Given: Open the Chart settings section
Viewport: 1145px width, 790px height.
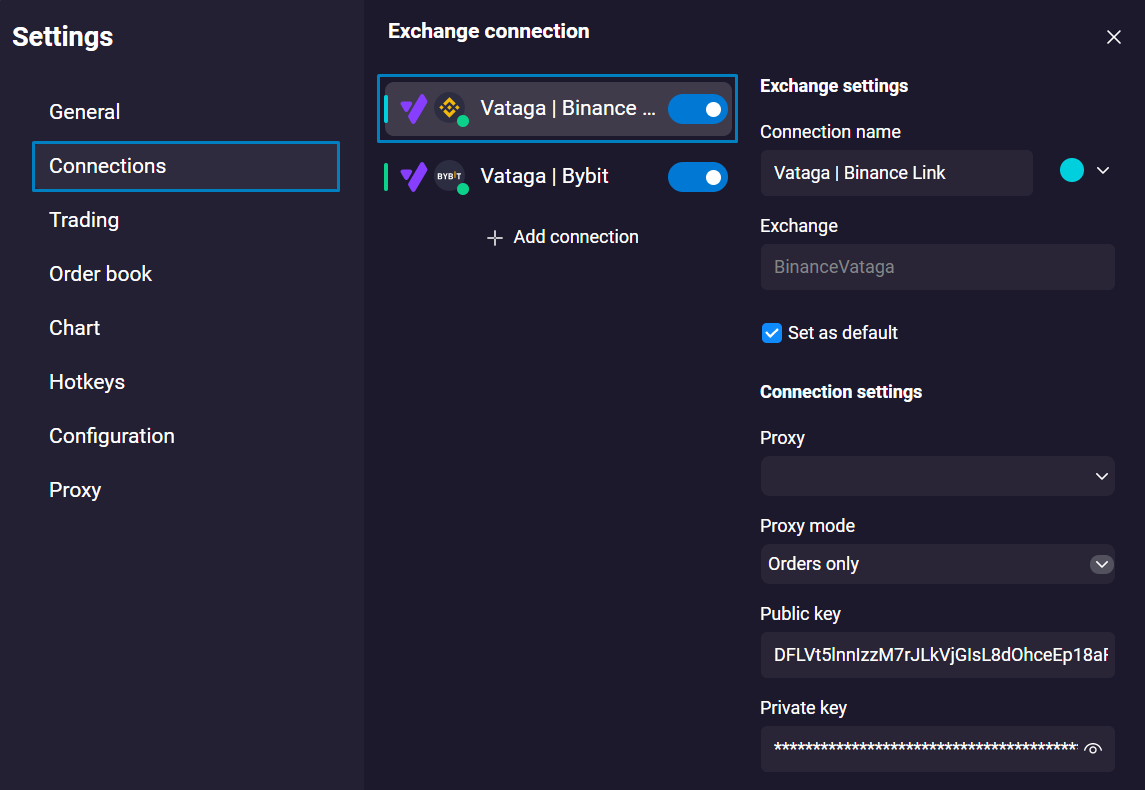Looking at the screenshot, I should [74, 328].
